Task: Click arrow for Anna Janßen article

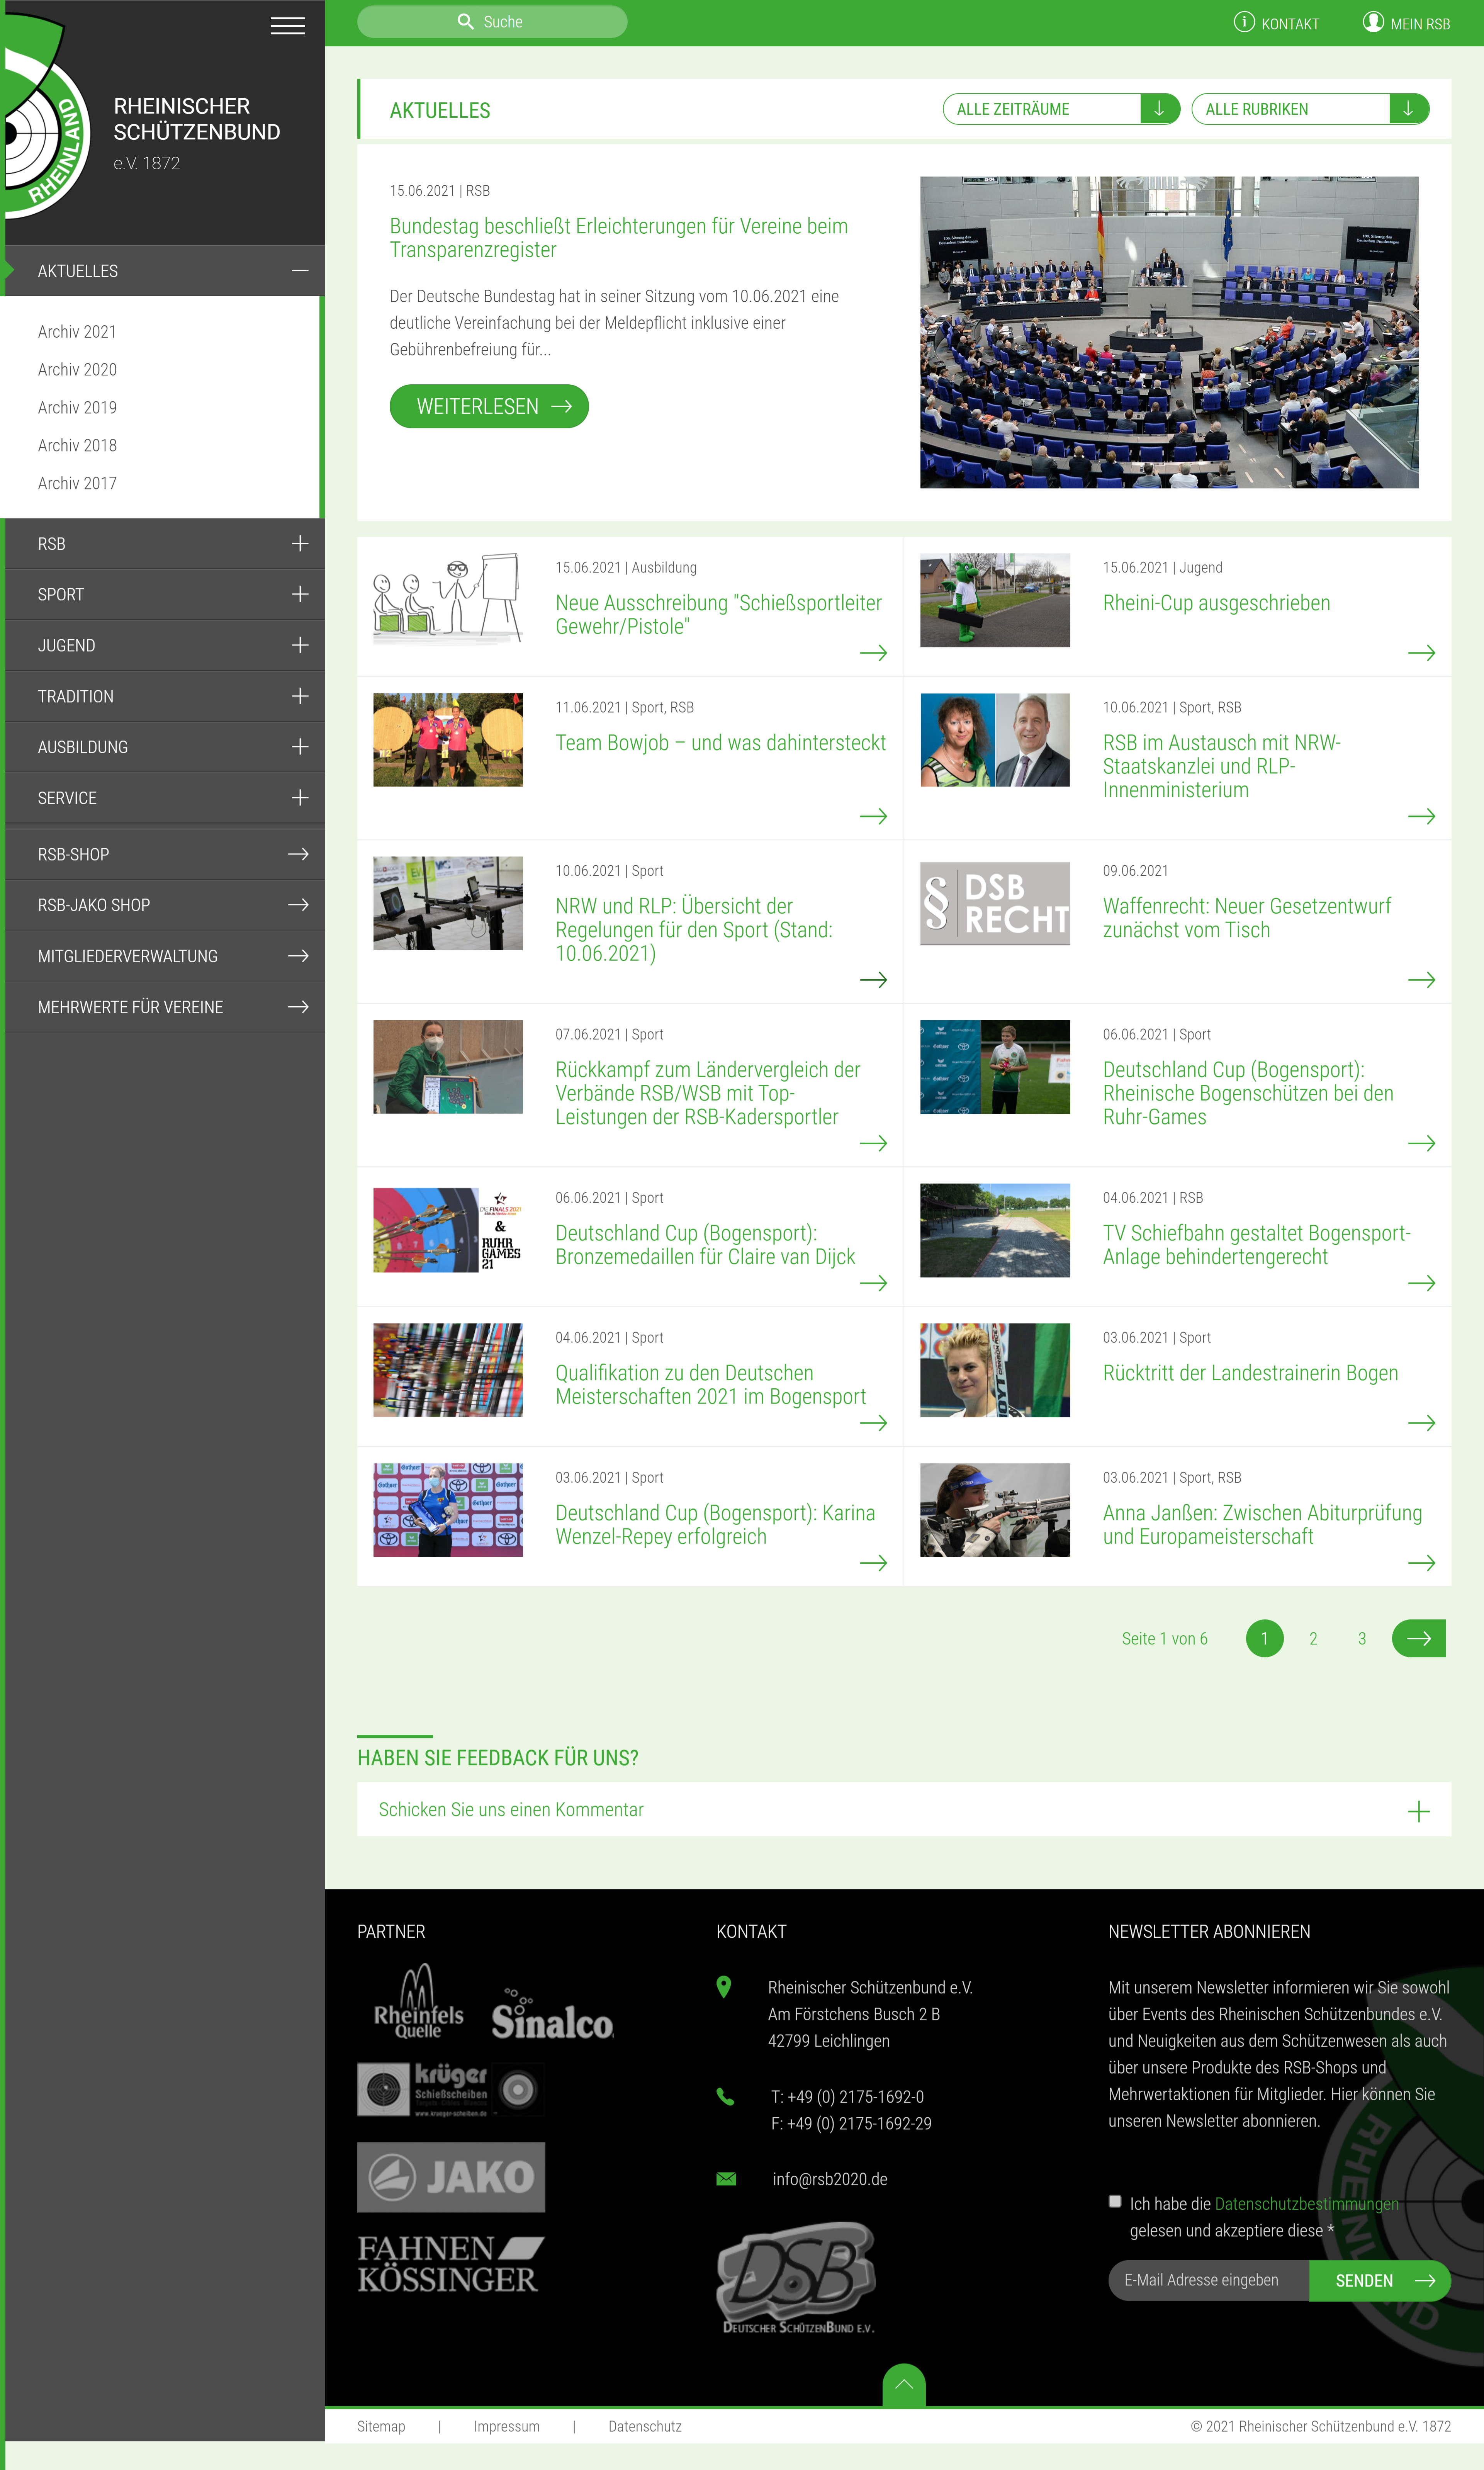Action: coord(1421,1563)
